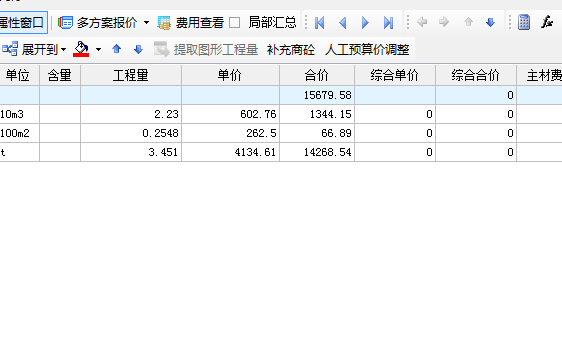The width and height of the screenshot is (562, 363).
Task: Select the unit cell 10m3
Action: [19, 114]
